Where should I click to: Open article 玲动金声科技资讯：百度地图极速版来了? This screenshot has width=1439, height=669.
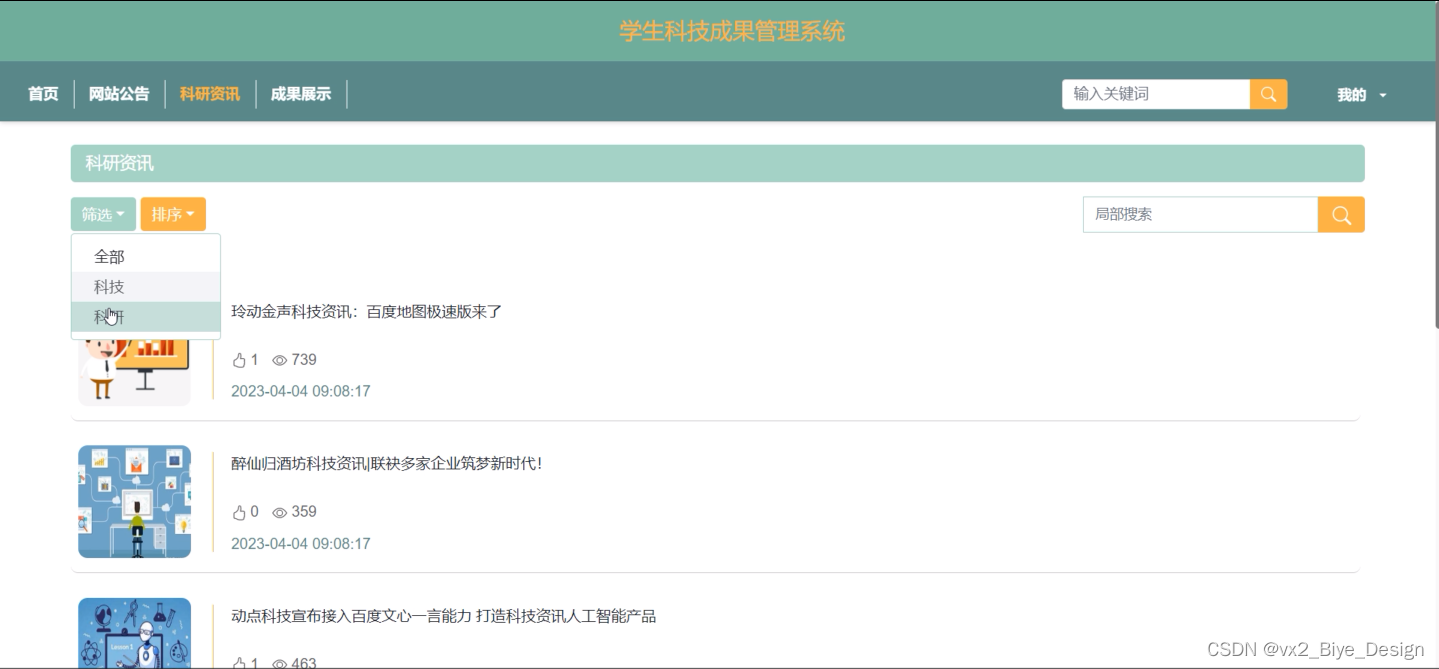point(366,312)
